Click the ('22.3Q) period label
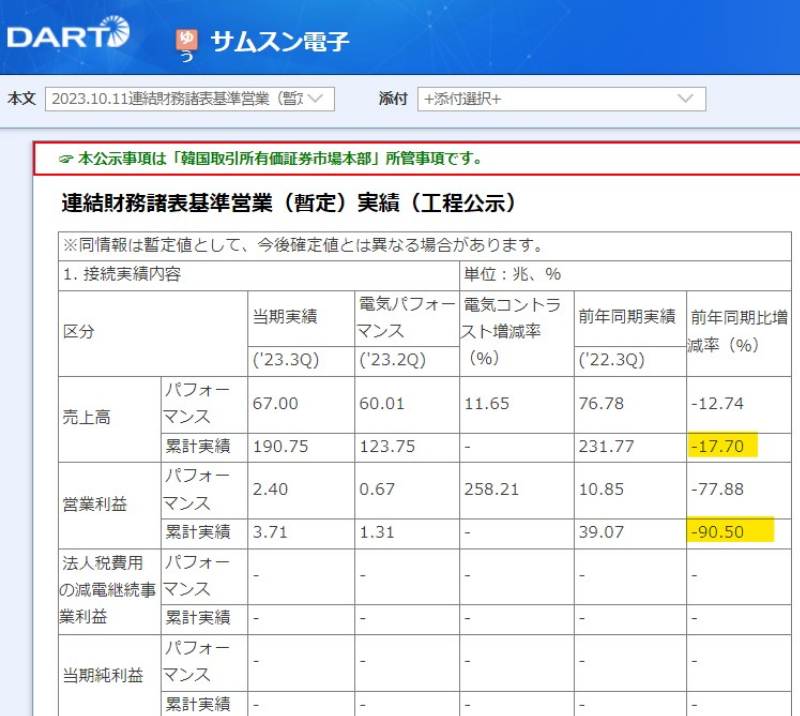 630,361
